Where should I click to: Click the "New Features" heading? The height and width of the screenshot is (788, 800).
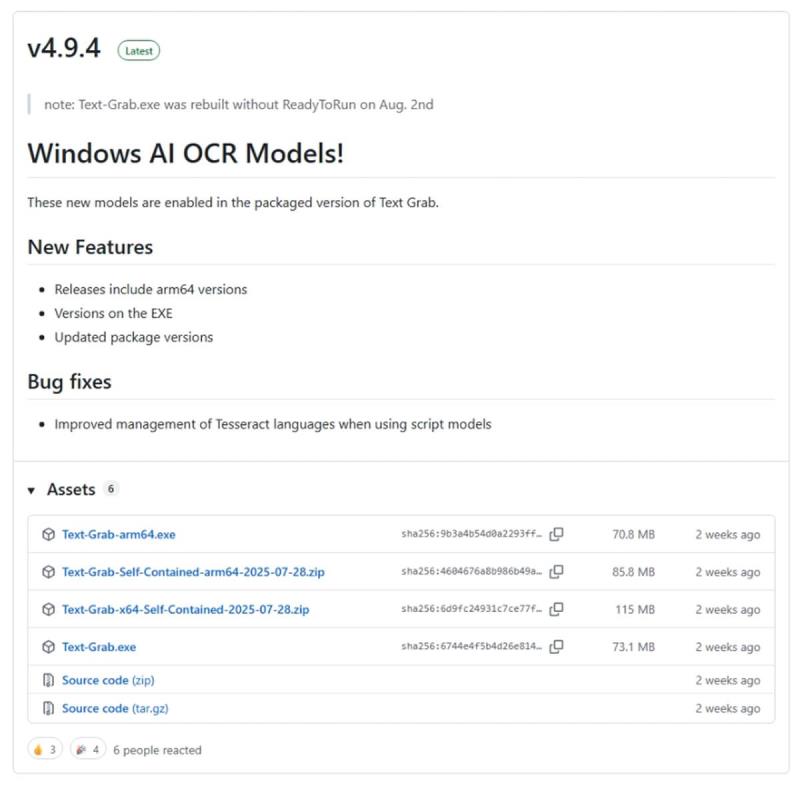pyautogui.click(x=90, y=247)
